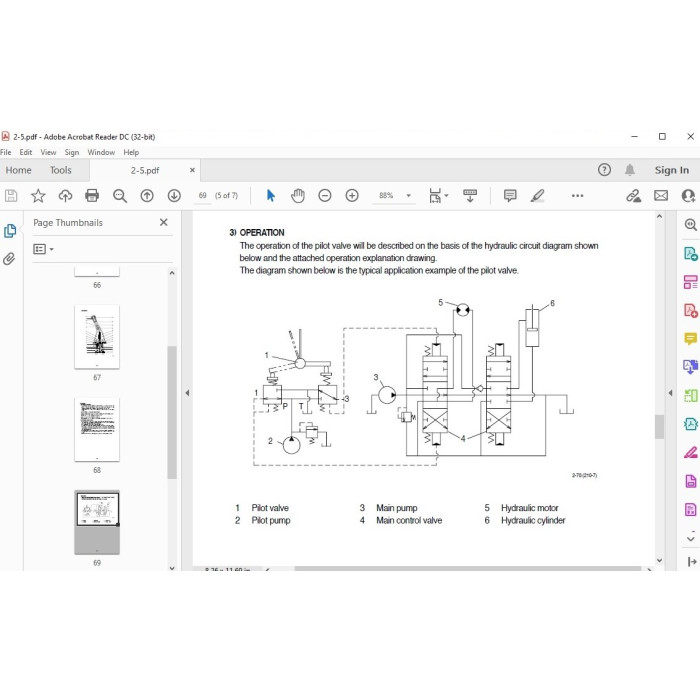Close the 2-5.pdf tab

(x=192, y=170)
